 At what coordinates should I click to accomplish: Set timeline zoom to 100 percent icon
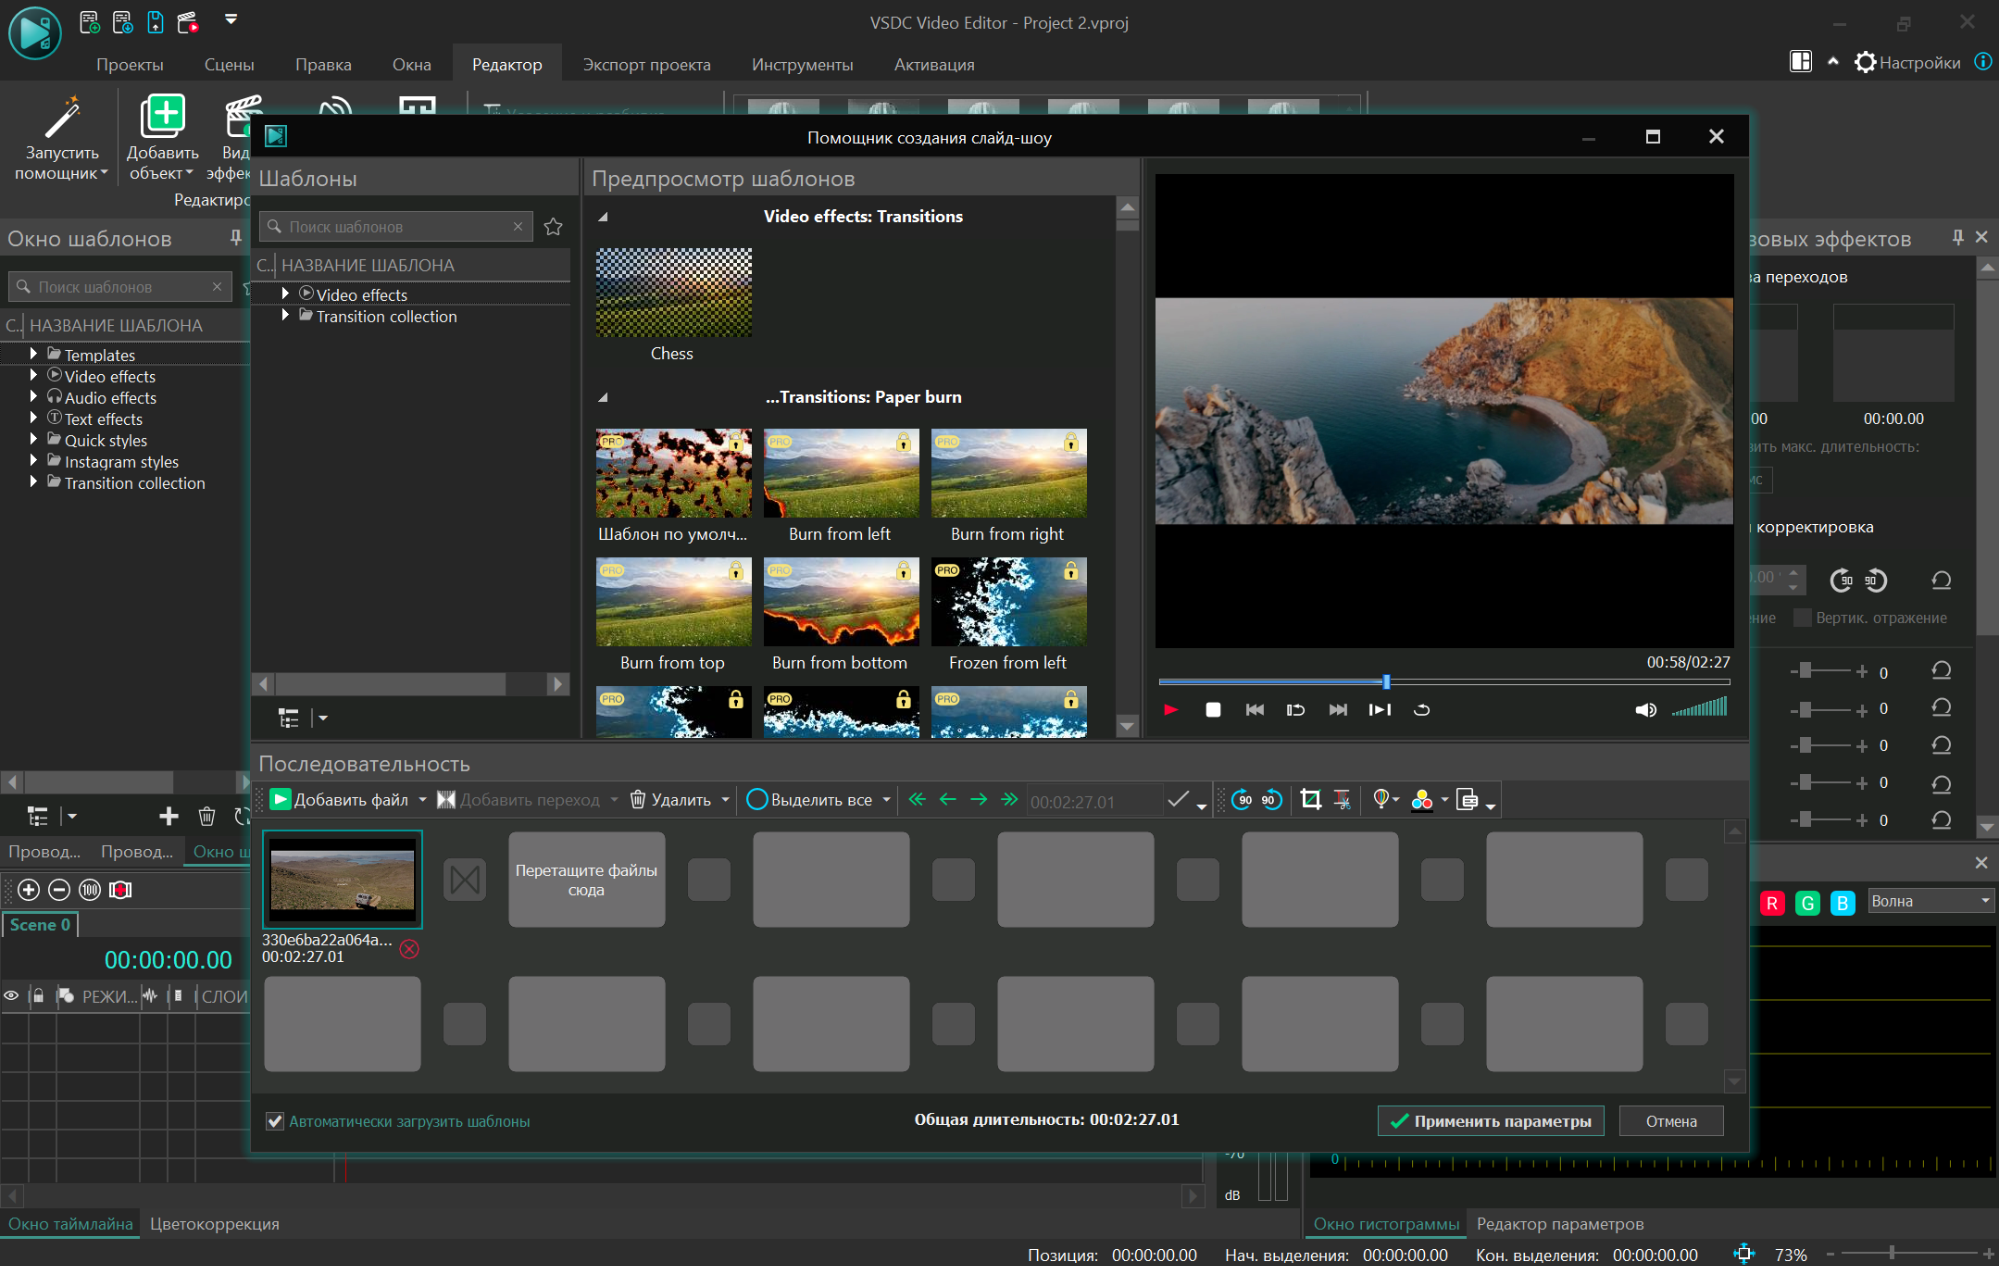90,890
